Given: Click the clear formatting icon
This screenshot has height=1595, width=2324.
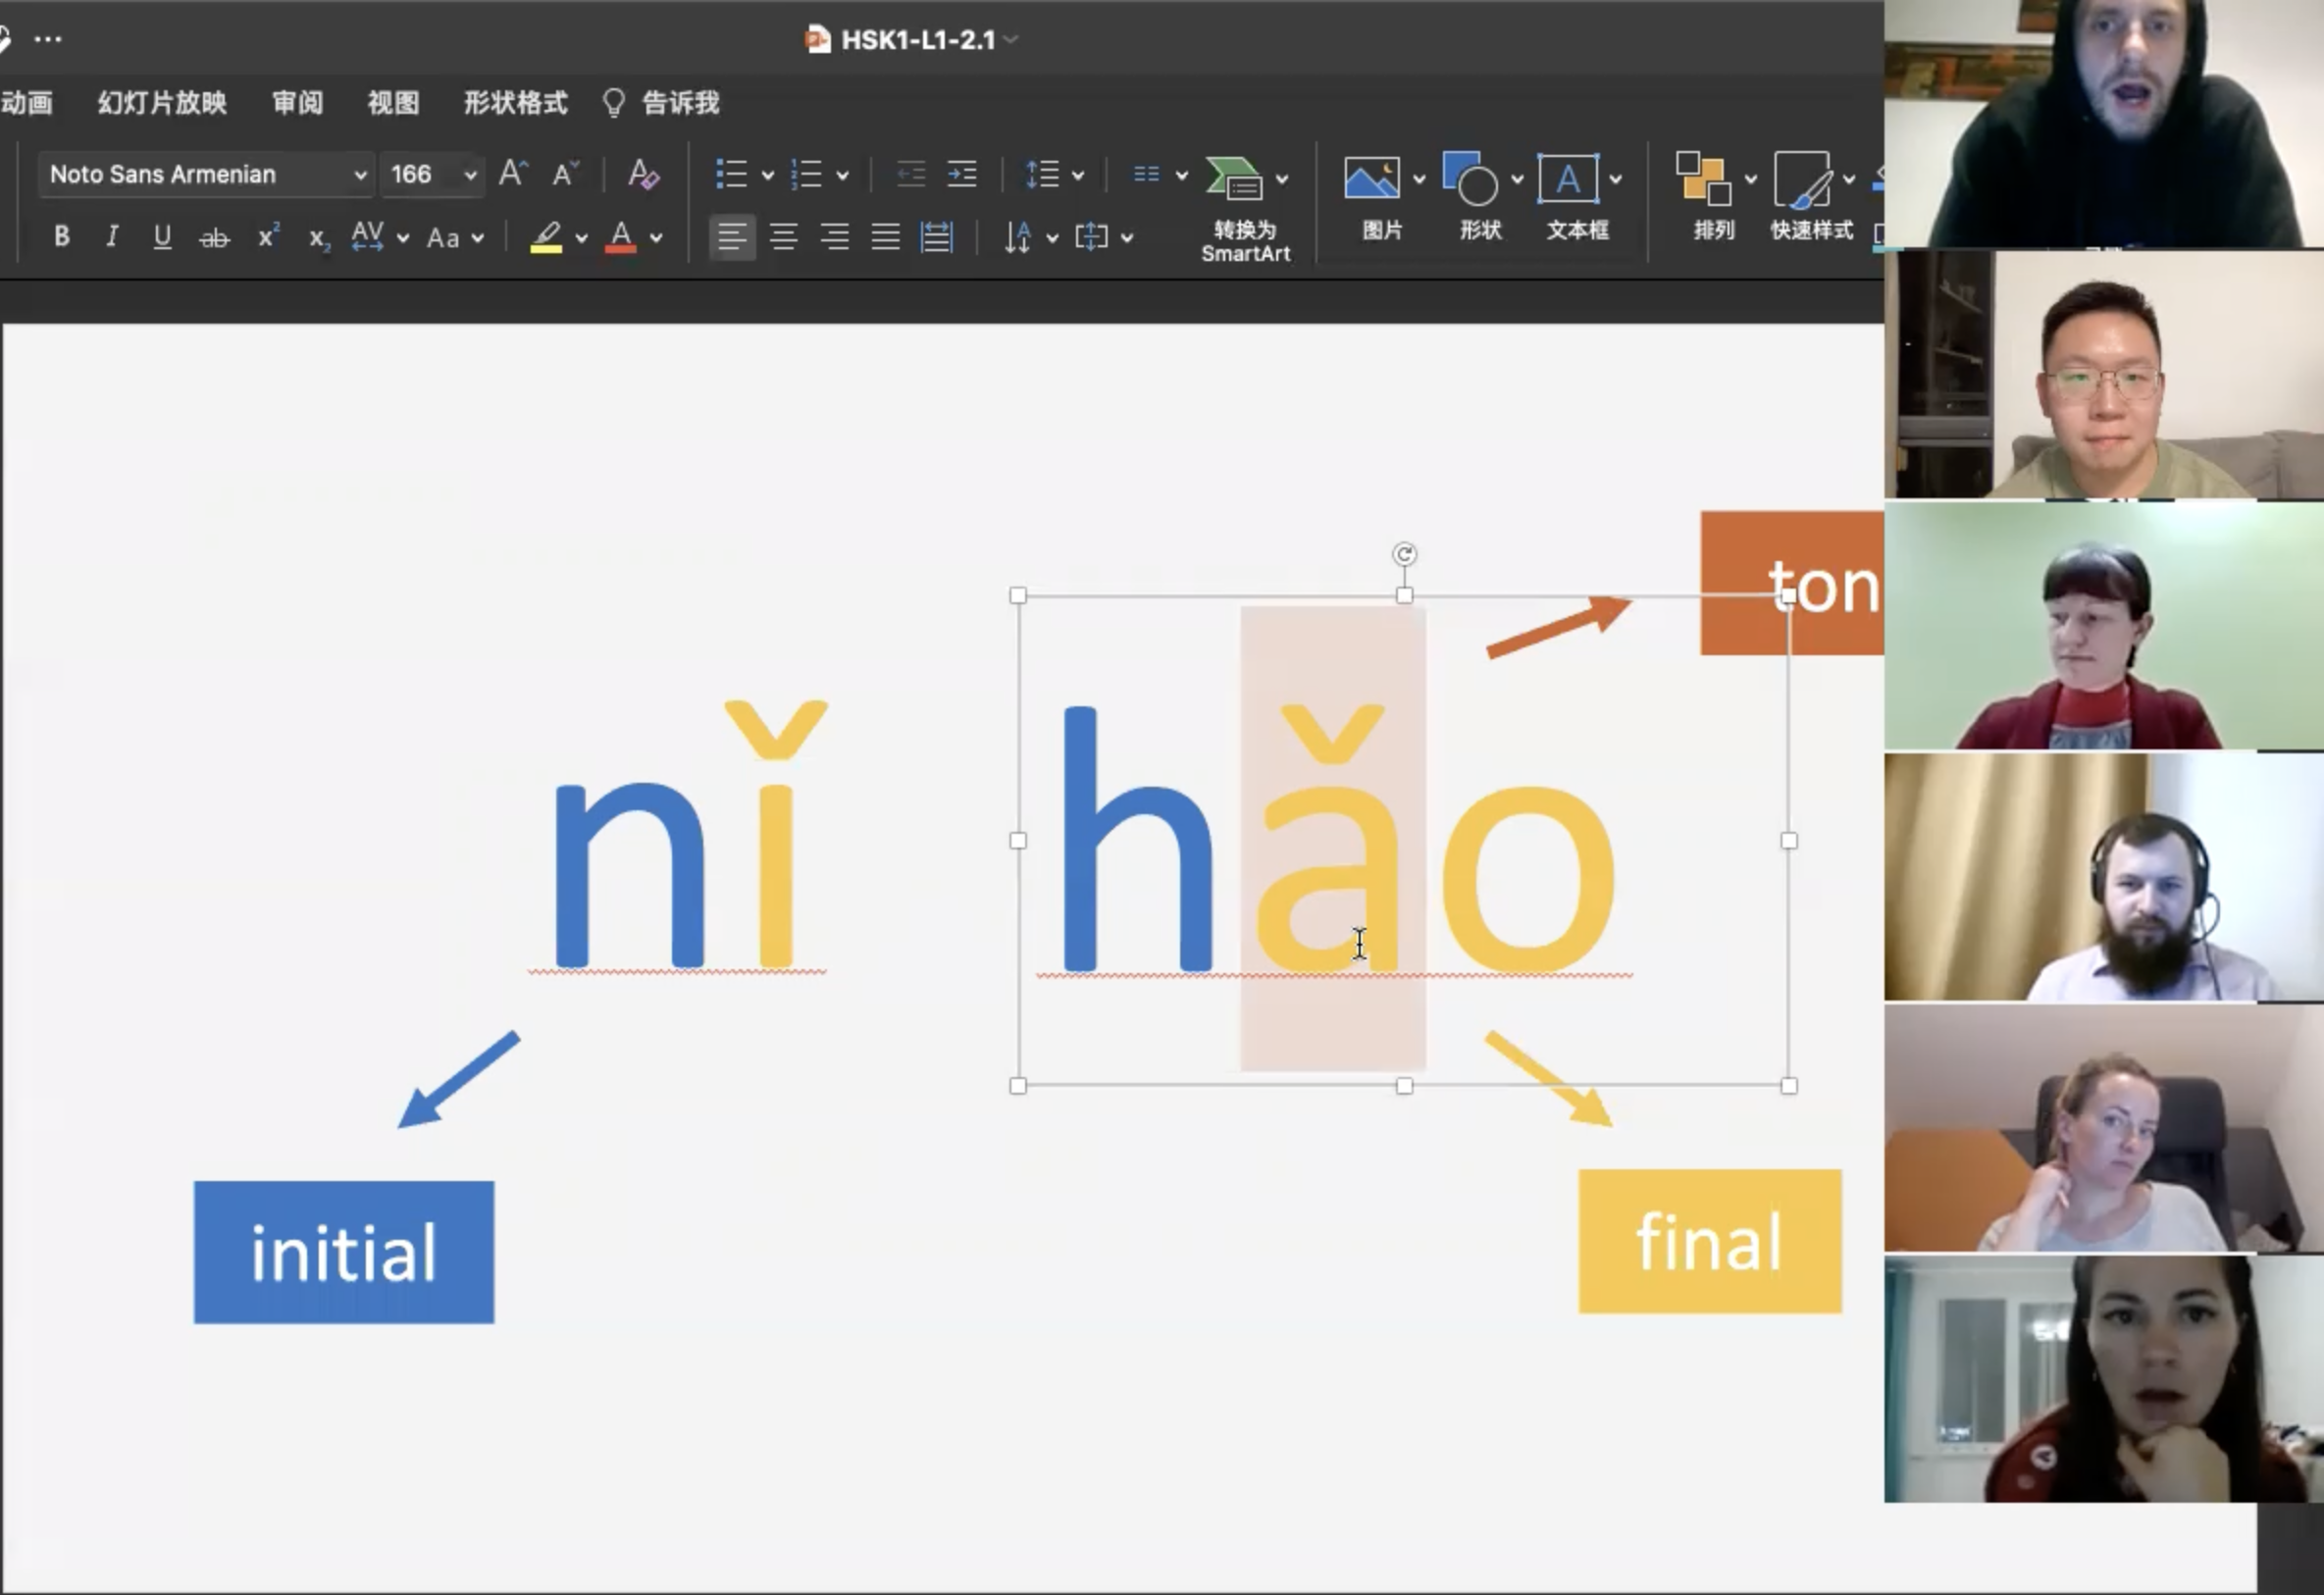Looking at the screenshot, I should pos(643,174).
